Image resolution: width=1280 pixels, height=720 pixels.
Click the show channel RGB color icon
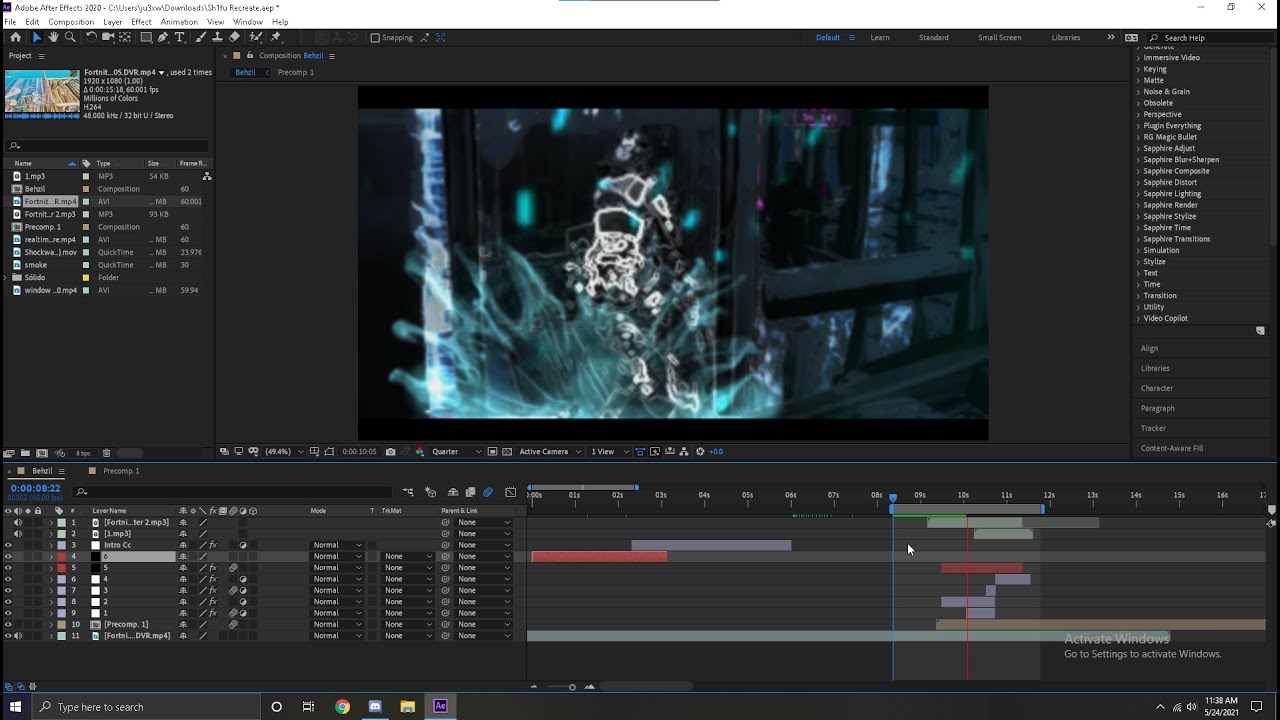coord(420,452)
